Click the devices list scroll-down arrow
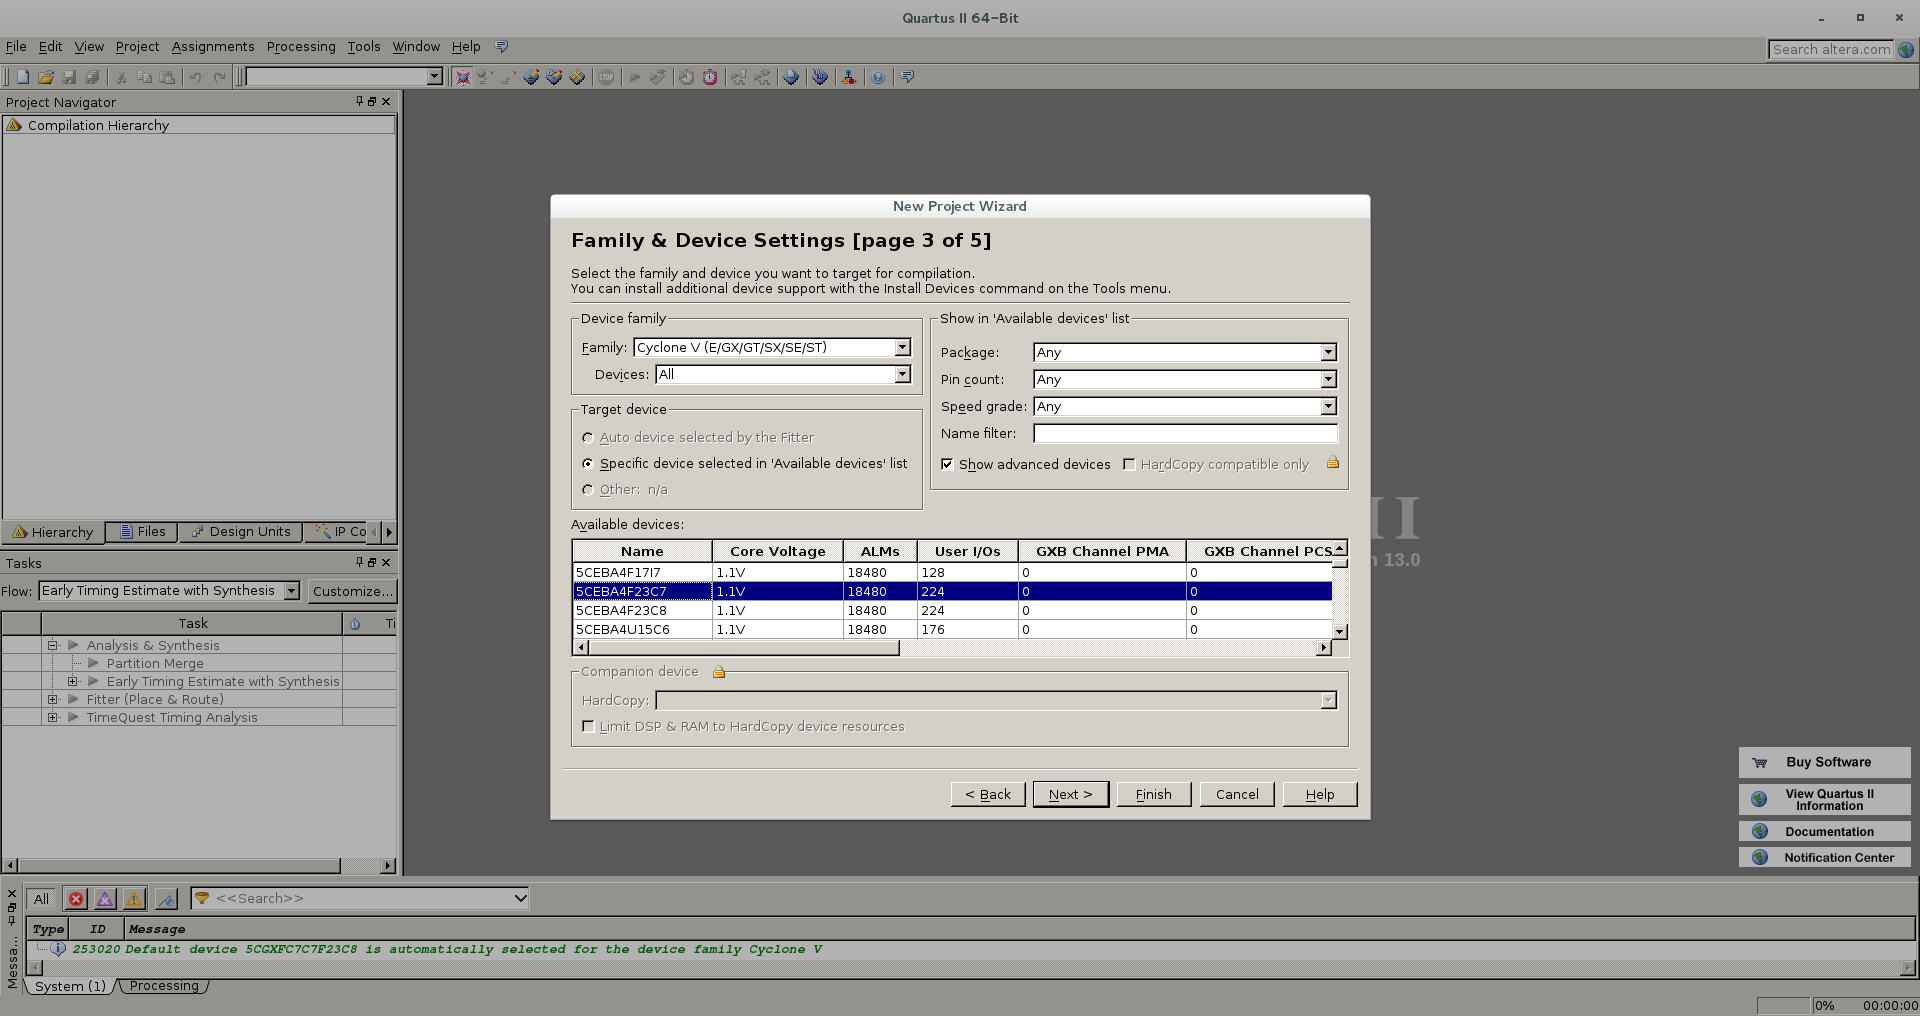 [1340, 631]
